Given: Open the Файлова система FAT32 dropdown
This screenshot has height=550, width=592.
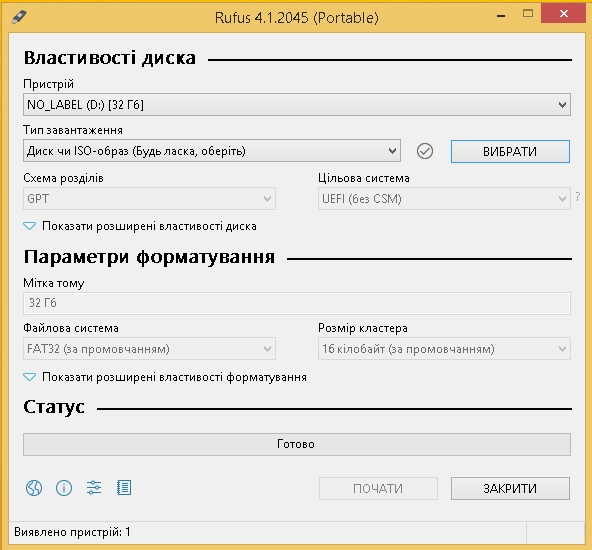Looking at the screenshot, I should point(149,348).
